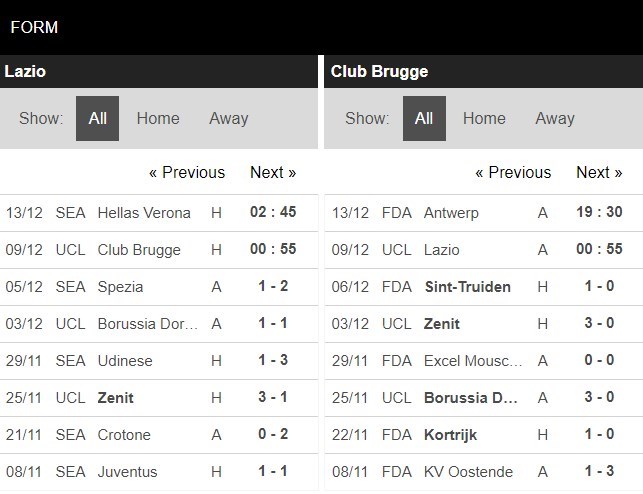This screenshot has height=494, width=643.
Task: Click the Lazio vs Juventus 1 - 1 result
Action: click(273, 472)
